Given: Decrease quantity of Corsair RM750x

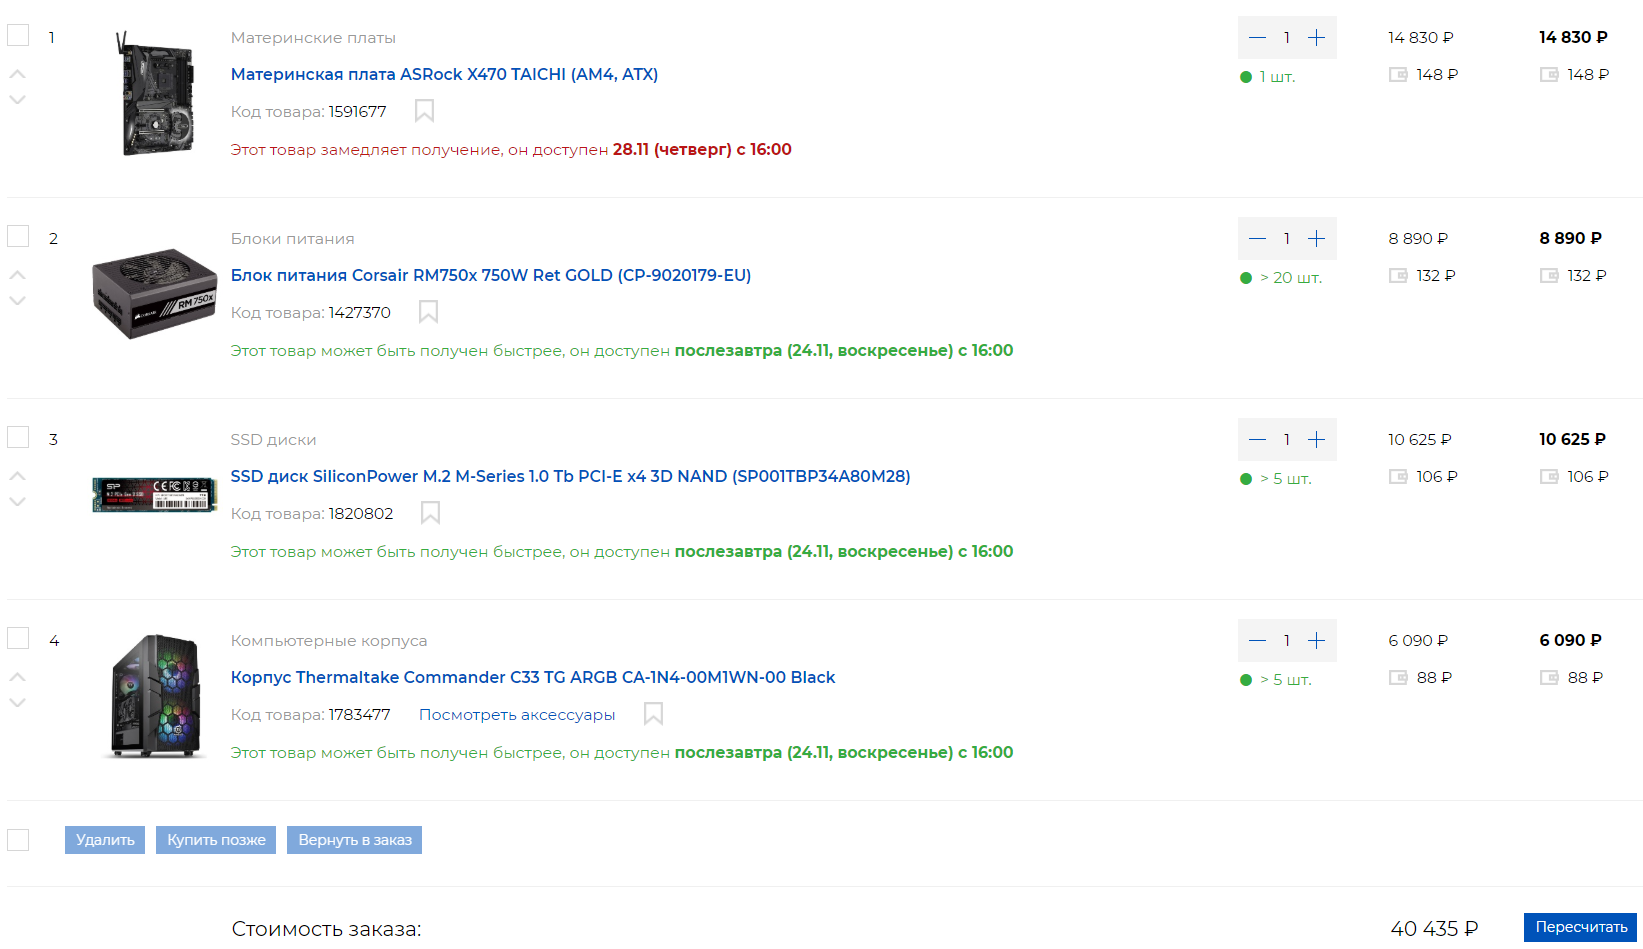Looking at the screenshot, I should (1257, 239).
